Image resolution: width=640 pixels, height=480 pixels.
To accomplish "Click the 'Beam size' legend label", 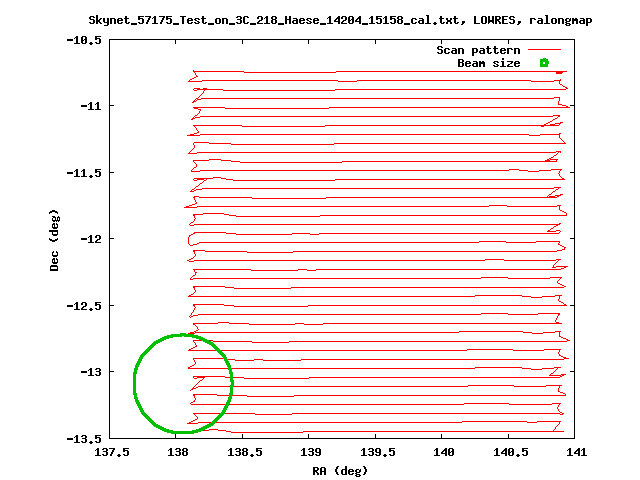I will pos(489,63).
